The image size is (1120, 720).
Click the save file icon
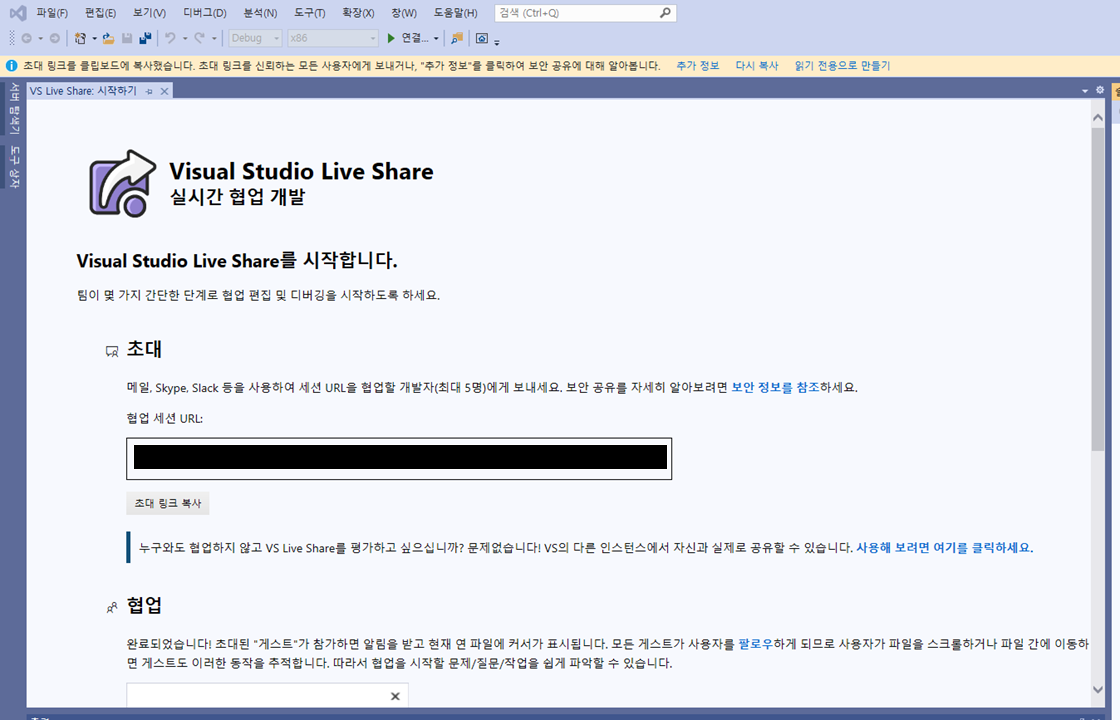(x=127, y=39)
